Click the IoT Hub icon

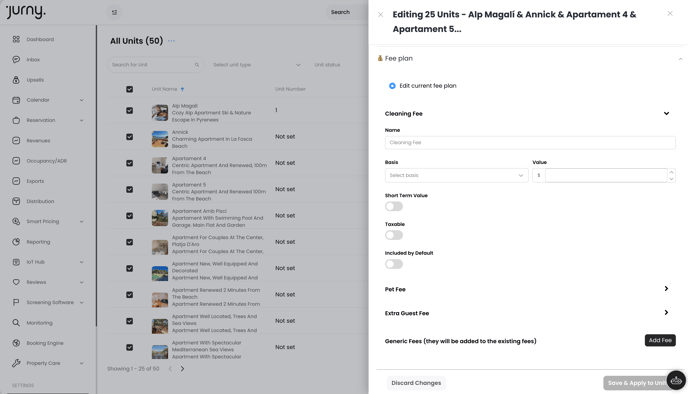tap(16, 262)
